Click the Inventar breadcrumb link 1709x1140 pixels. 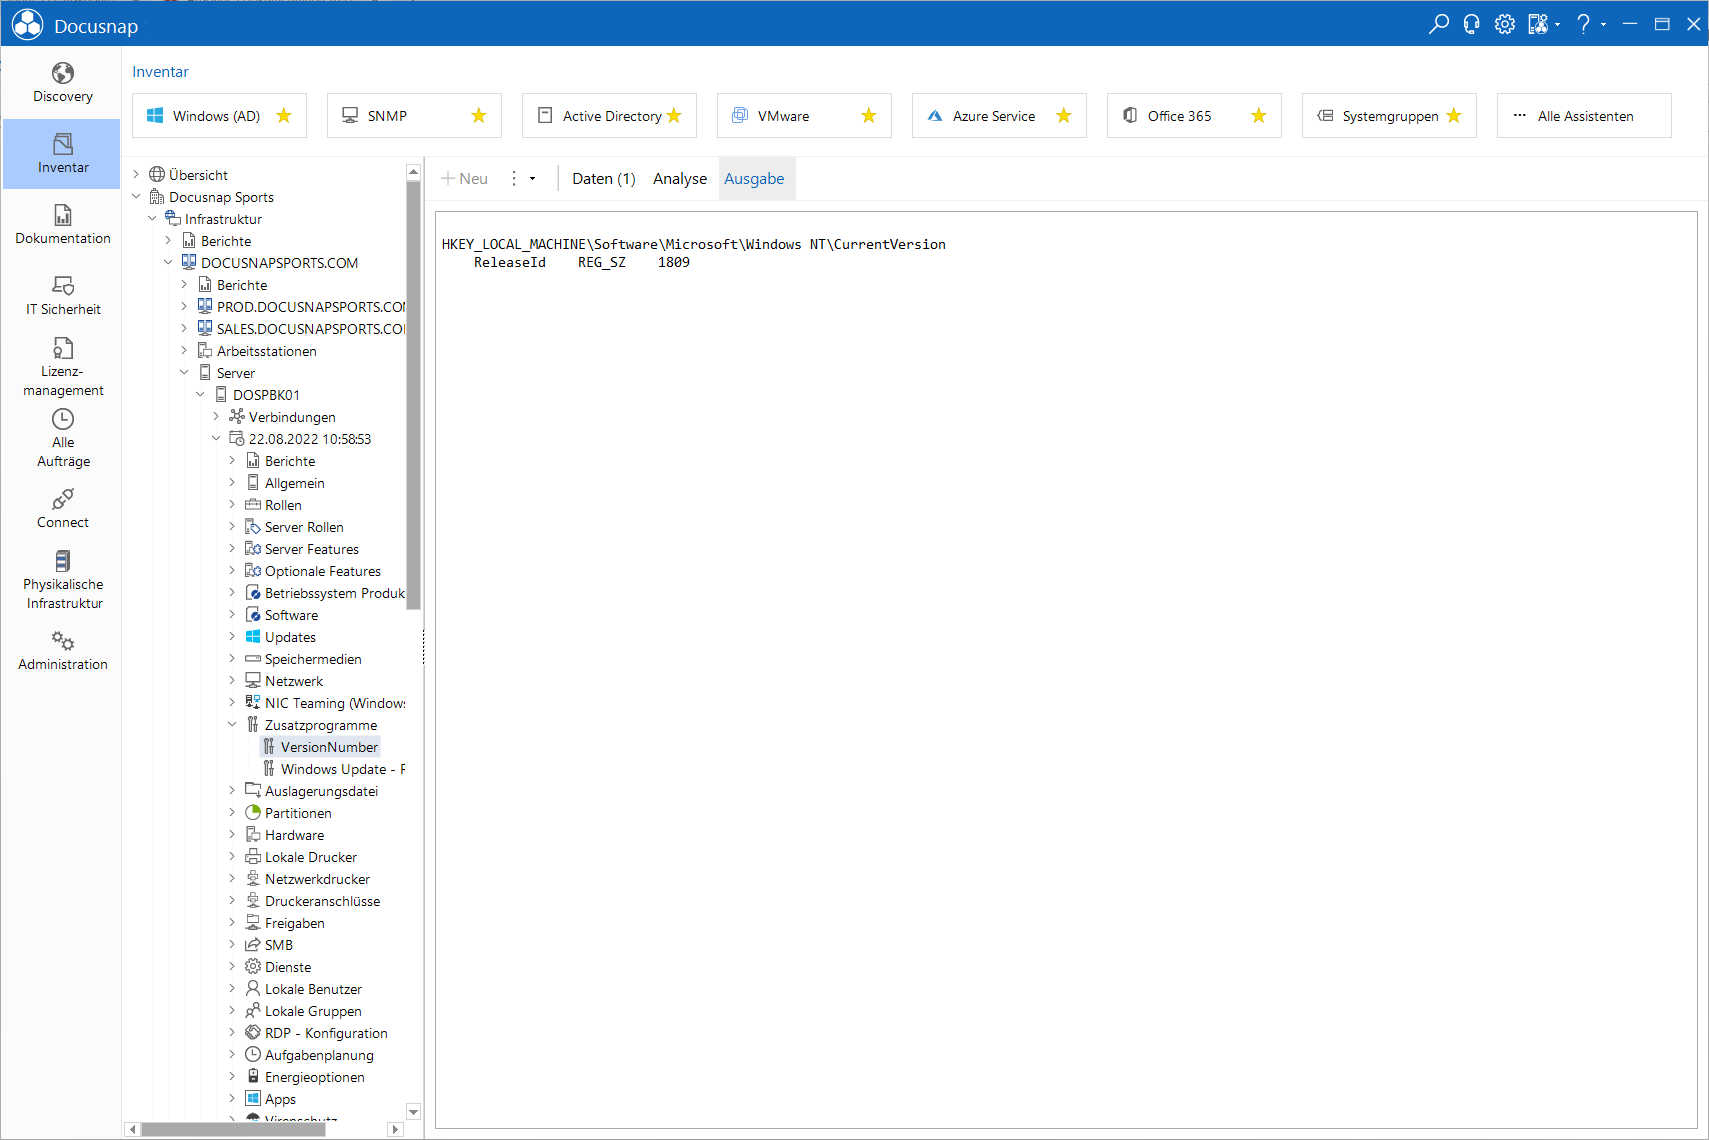click(160, 72)
